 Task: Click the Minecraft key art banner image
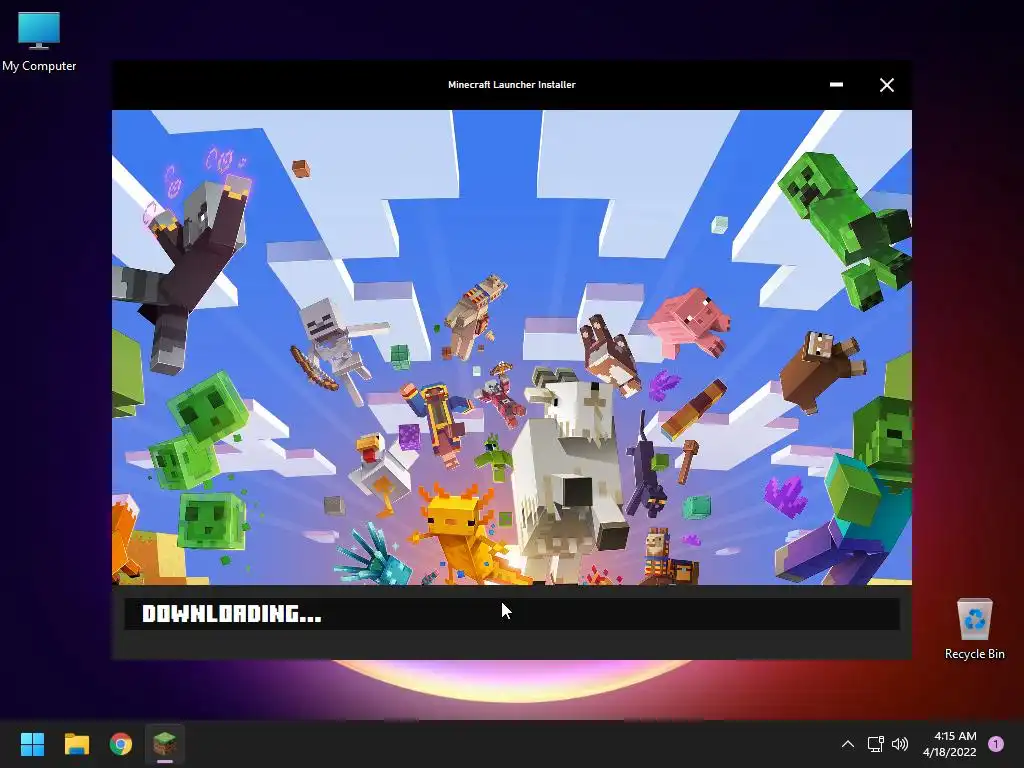pos(512,347)
